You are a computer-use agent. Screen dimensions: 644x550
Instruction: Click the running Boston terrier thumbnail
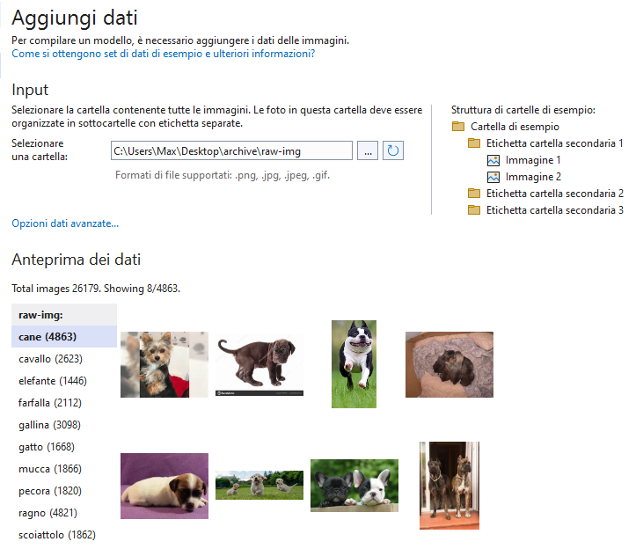[354, 364]
